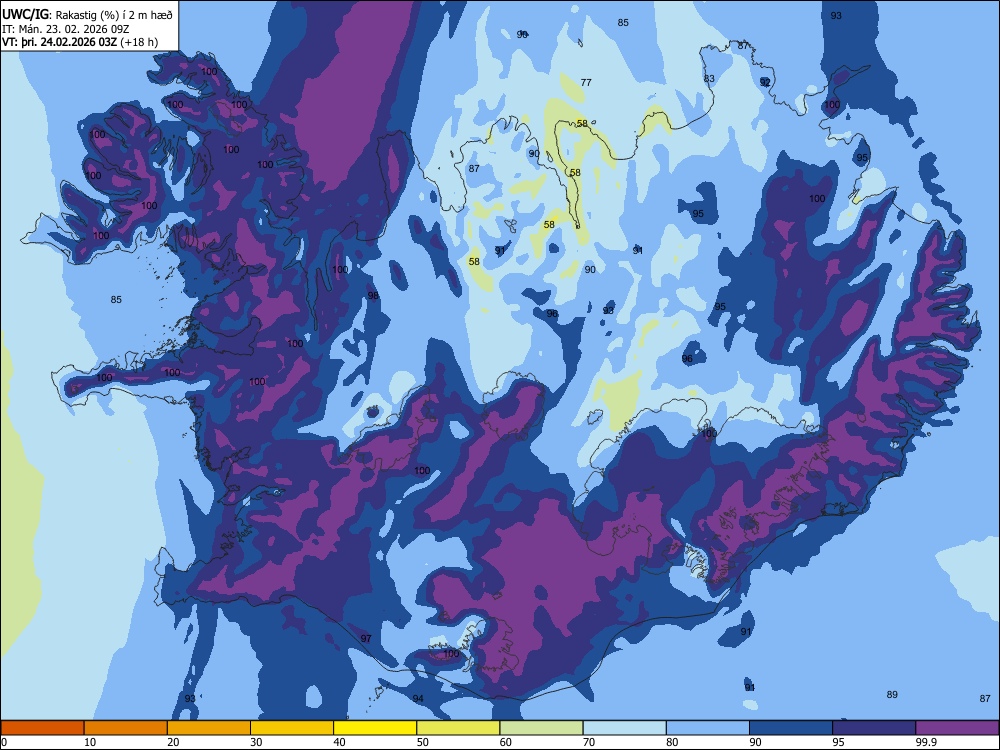Click the 70–80 pale blue legend swatch

click(624, 728)
